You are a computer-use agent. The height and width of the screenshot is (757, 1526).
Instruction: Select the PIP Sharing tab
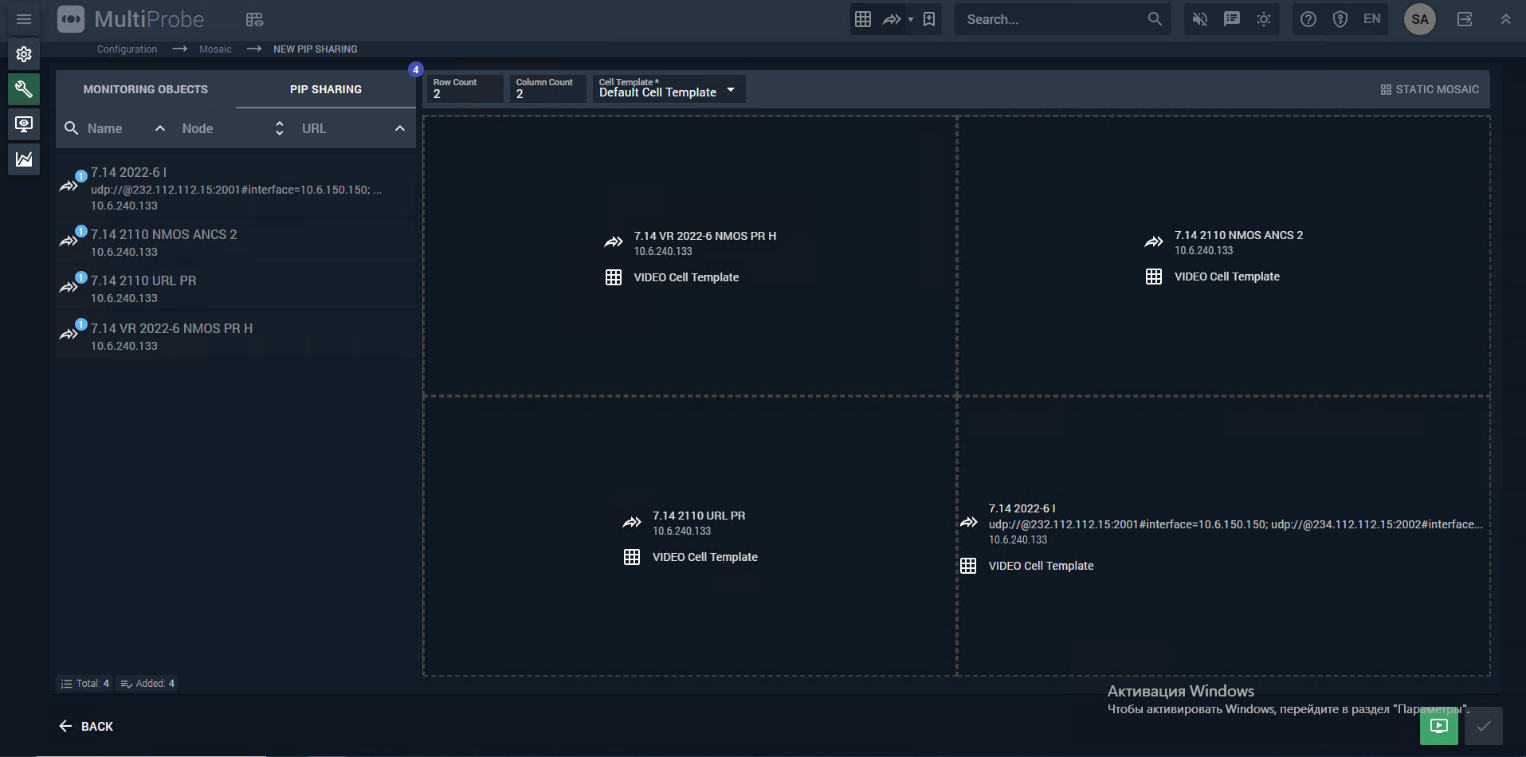coord(326,89)
